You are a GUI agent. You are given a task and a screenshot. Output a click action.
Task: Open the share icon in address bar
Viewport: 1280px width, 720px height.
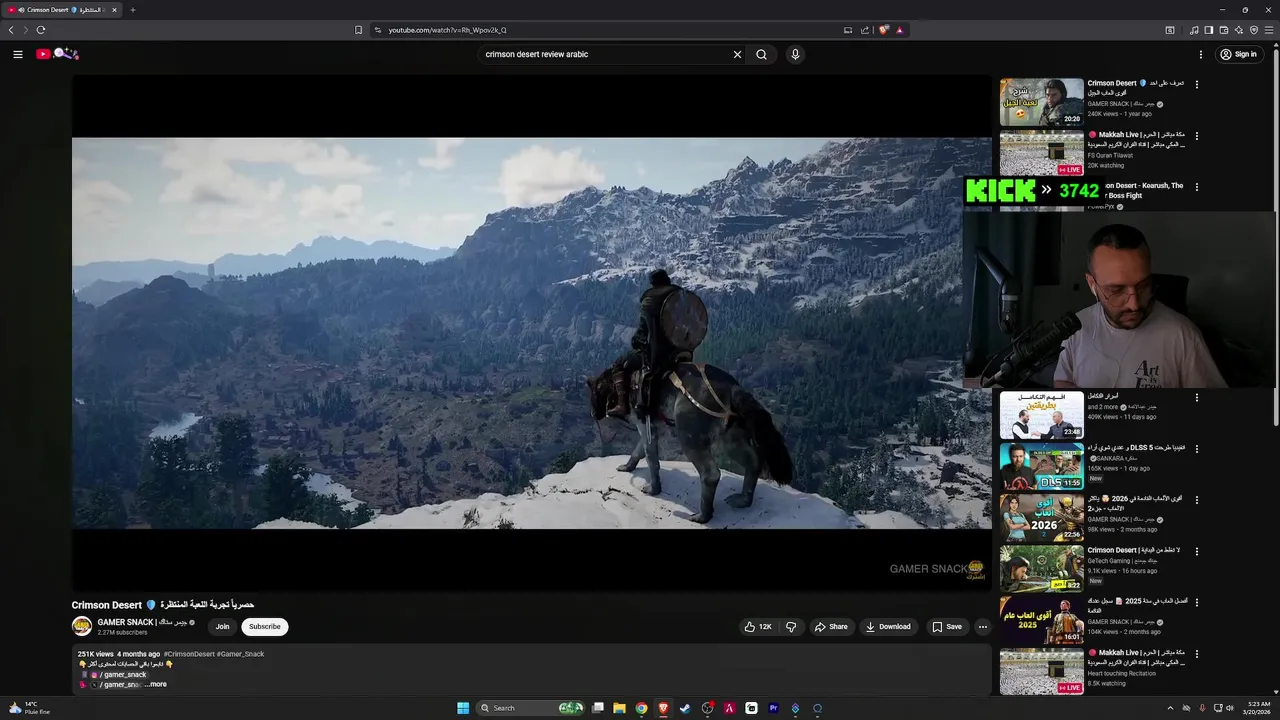tap(865, 30)
